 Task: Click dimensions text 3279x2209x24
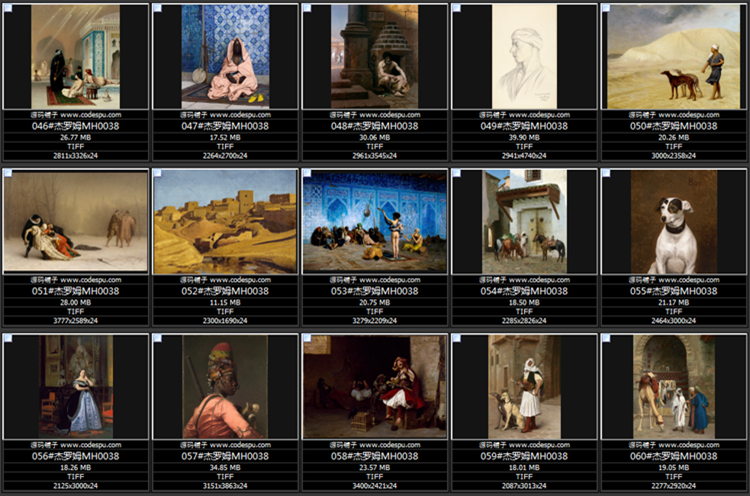click(375, 320)
